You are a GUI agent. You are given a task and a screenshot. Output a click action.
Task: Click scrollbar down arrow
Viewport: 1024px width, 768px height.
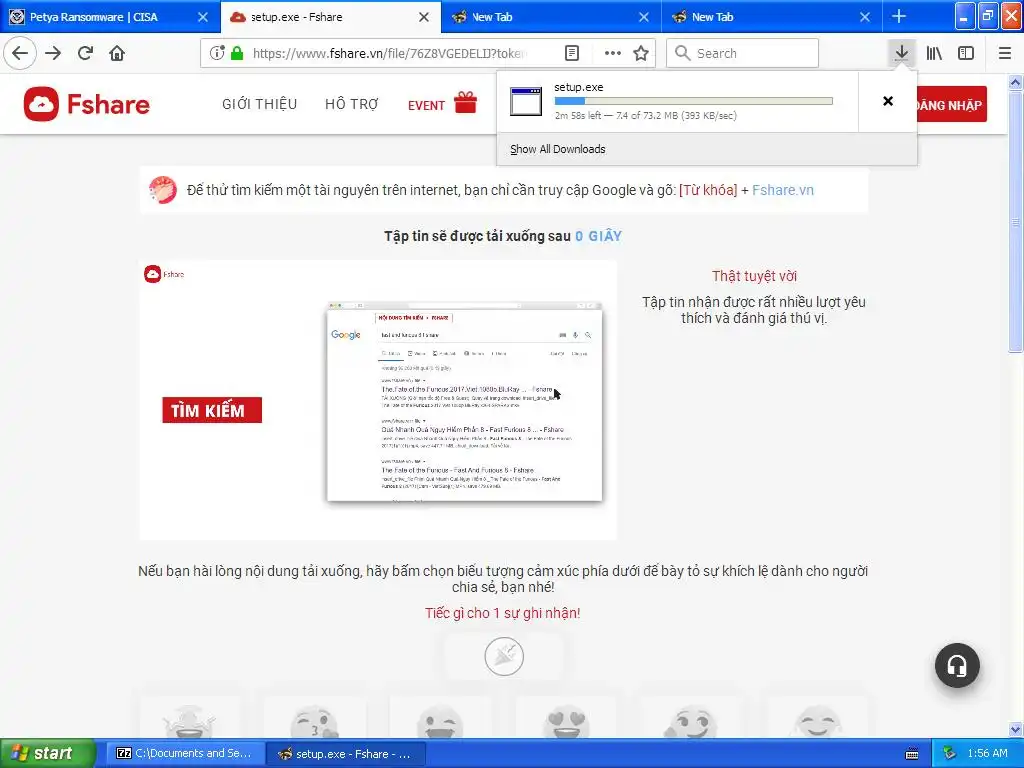(1015, 729)
